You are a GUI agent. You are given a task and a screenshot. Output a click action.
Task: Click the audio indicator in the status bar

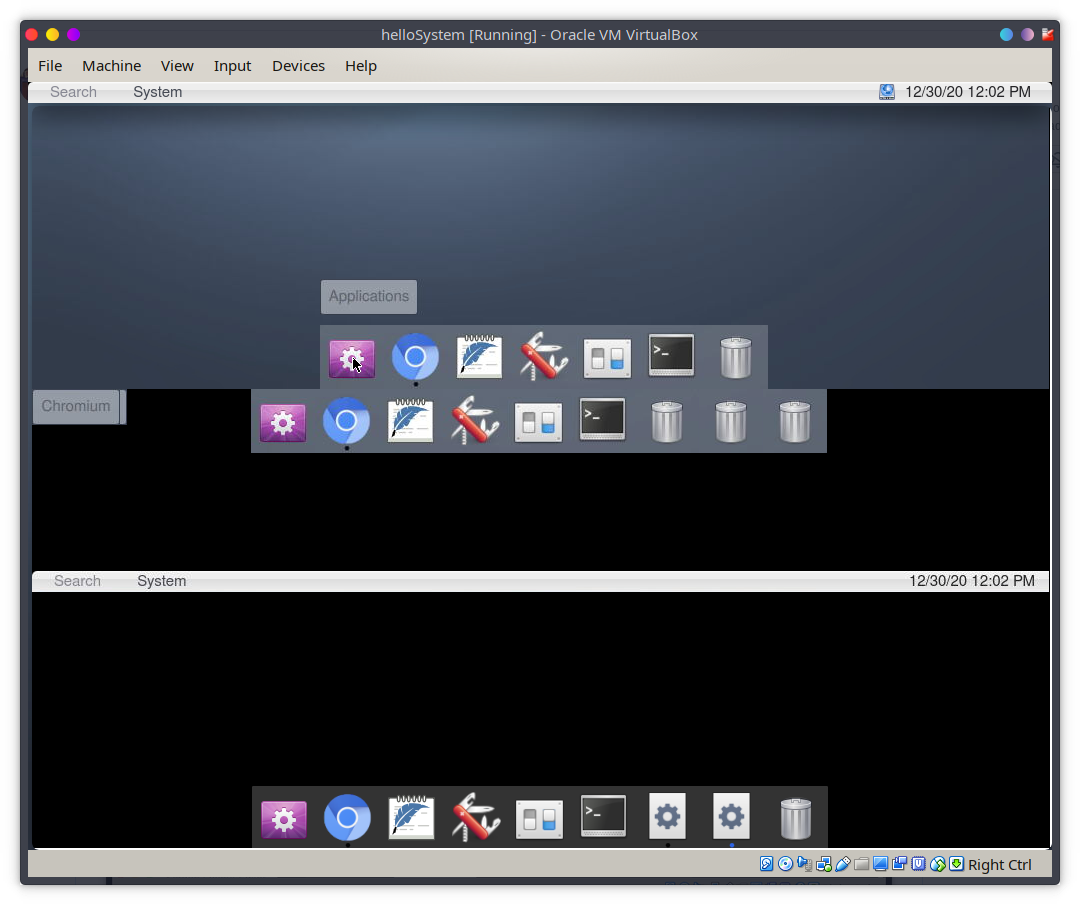click(804, 864)
